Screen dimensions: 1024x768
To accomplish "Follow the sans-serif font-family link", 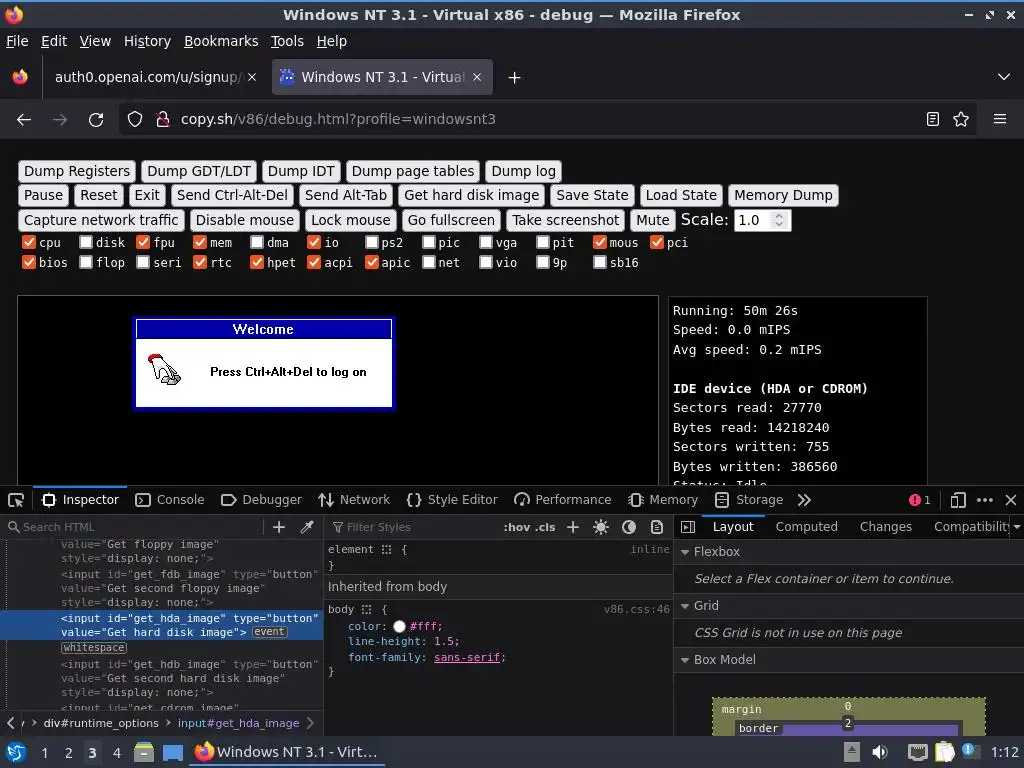I will [x=467, y=658].
